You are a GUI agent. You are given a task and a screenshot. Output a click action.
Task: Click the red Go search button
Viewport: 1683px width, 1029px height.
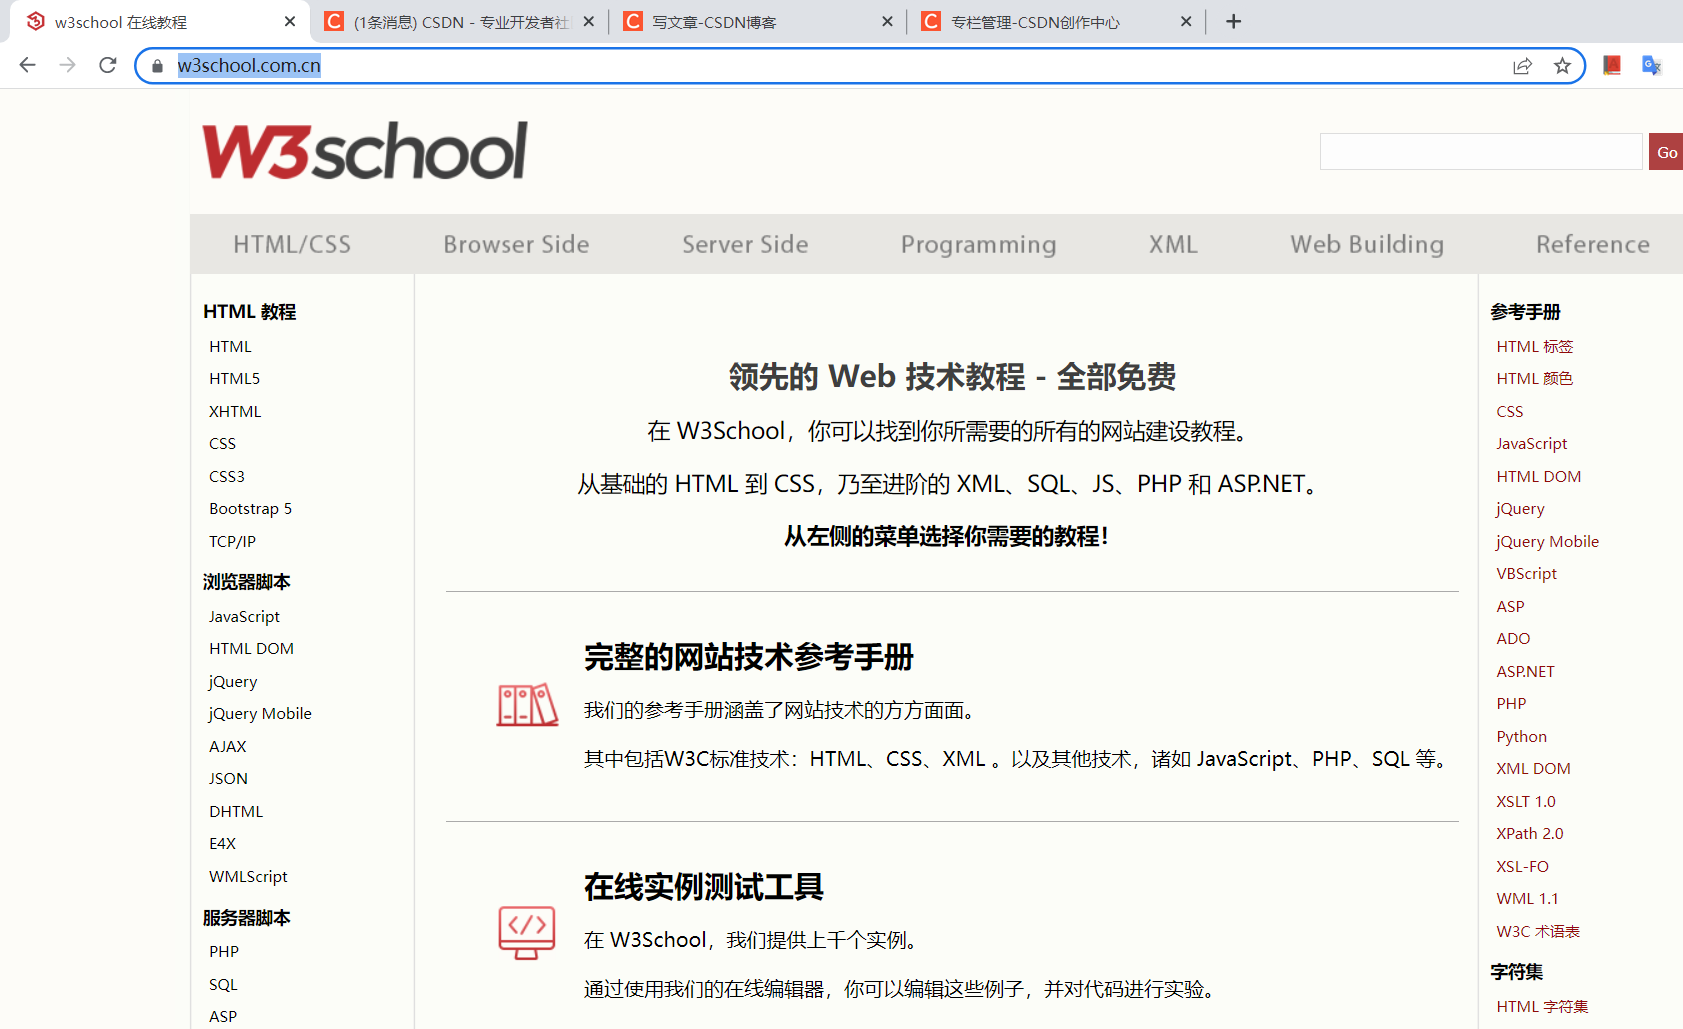point(1666,152)
